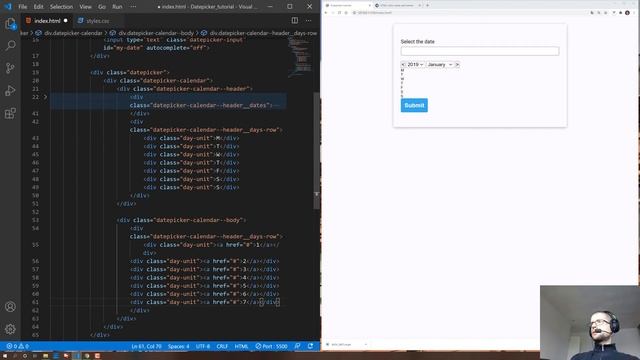Click Spaces: 4 indentation setting
640x360 pixels.
coord(179,346)
